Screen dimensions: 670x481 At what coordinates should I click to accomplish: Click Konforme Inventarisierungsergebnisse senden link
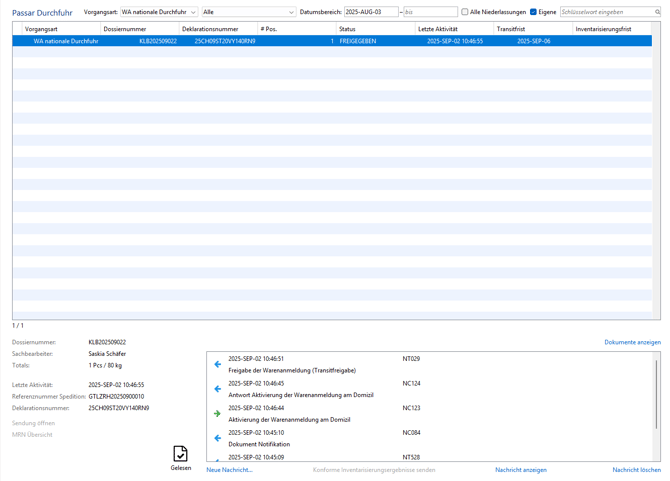click(x=374, y=470)
